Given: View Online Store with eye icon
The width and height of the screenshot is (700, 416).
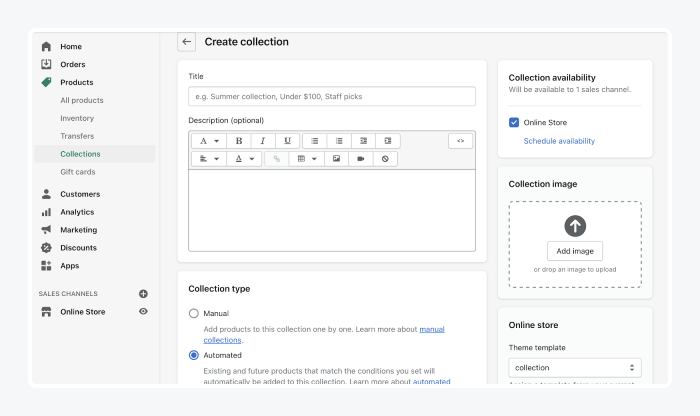Looking at the screenshot, I should click(143, 312).
